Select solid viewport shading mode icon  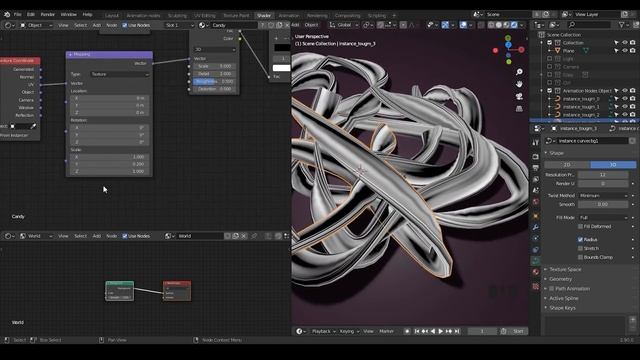pos(499,25)
